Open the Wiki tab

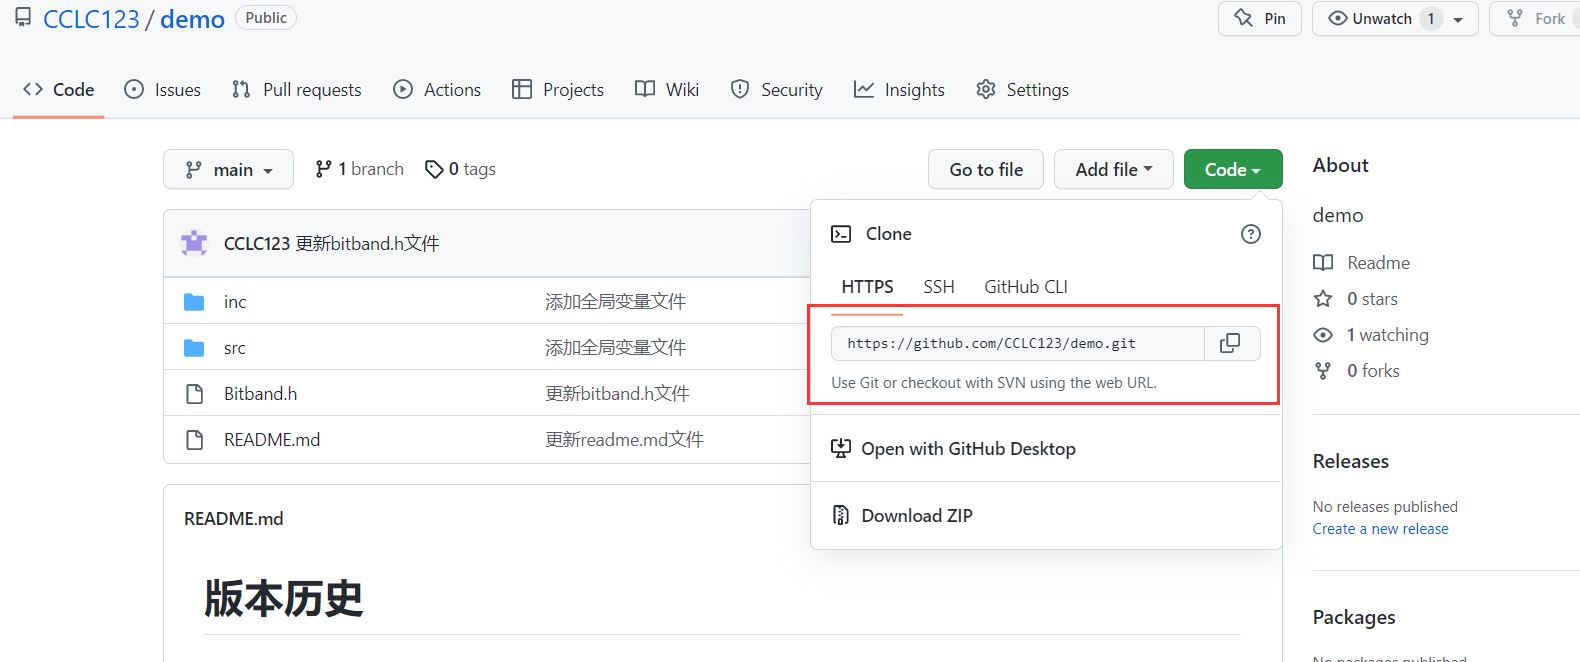tap(667, 89)
